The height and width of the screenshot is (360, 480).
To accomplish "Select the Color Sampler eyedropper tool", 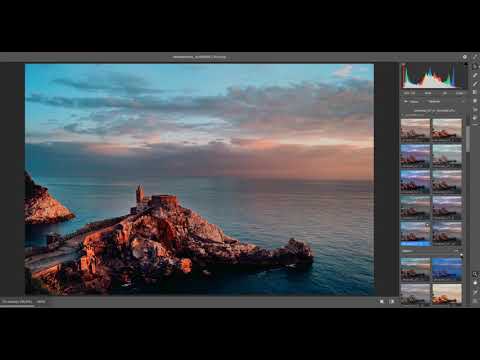I will click(x=475, y=292).
